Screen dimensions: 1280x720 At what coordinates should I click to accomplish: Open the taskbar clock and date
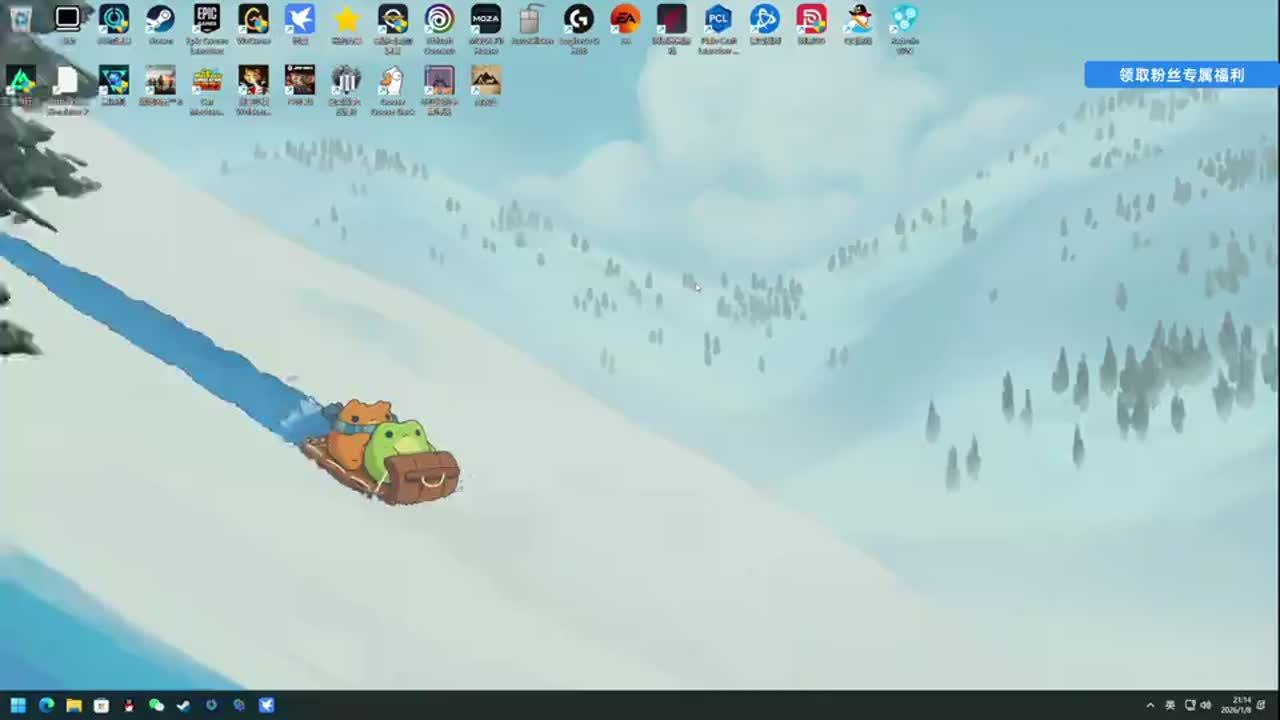point(1240,705)
